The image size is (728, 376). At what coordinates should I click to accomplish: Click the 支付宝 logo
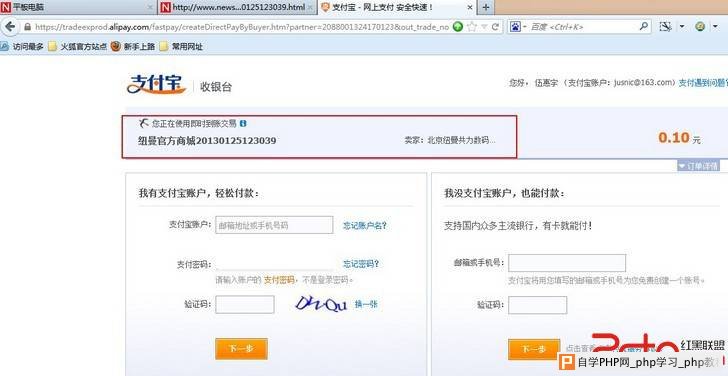click(156, 84)
